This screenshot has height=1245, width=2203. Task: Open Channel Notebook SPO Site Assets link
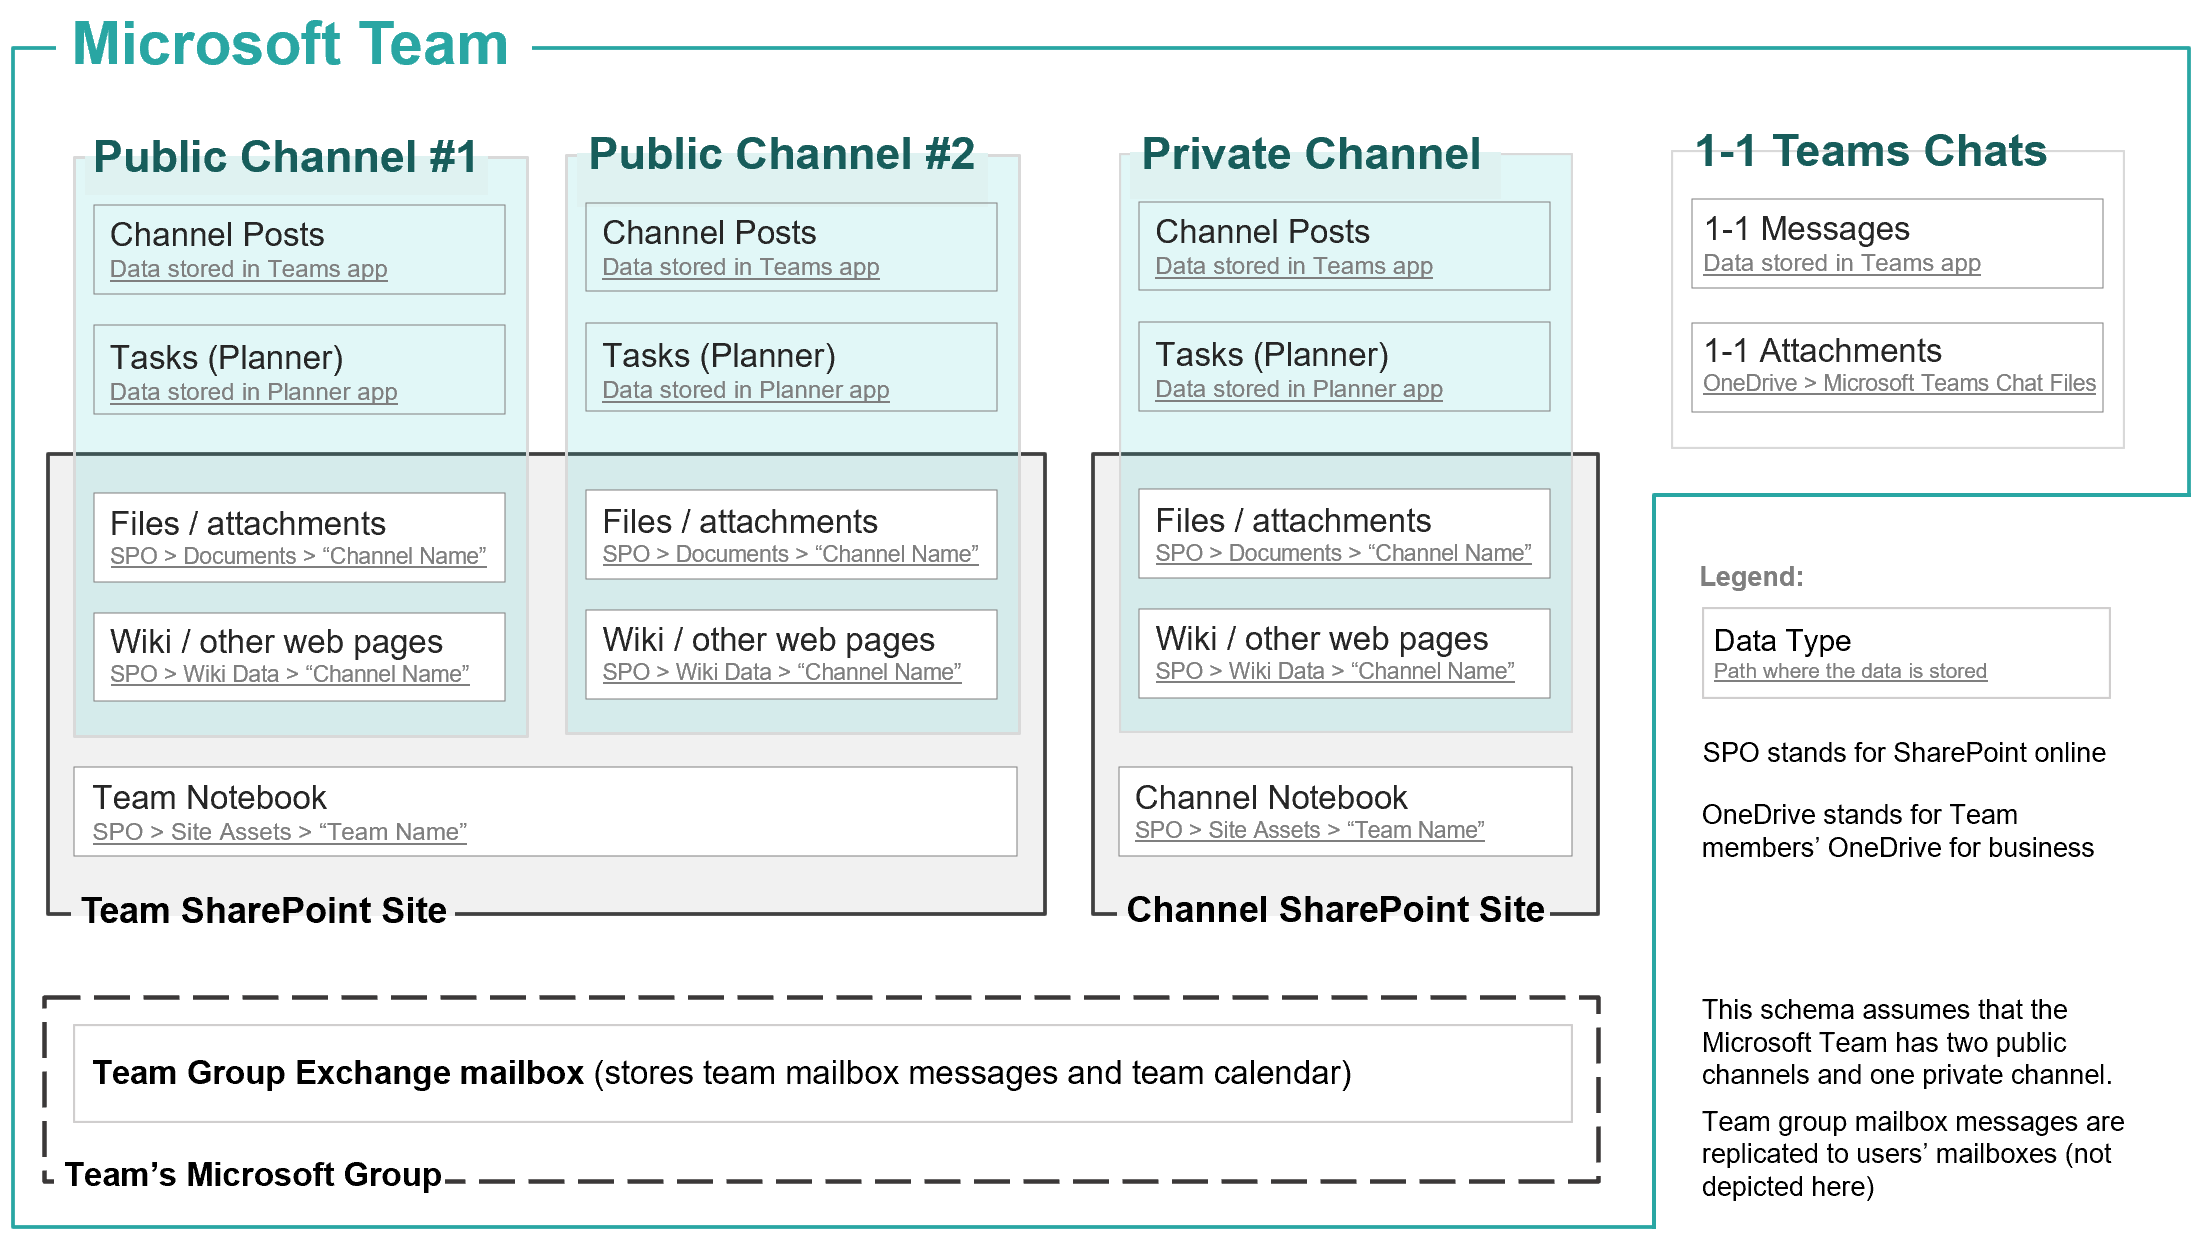pyautogui.click(x=1308, y=830)
